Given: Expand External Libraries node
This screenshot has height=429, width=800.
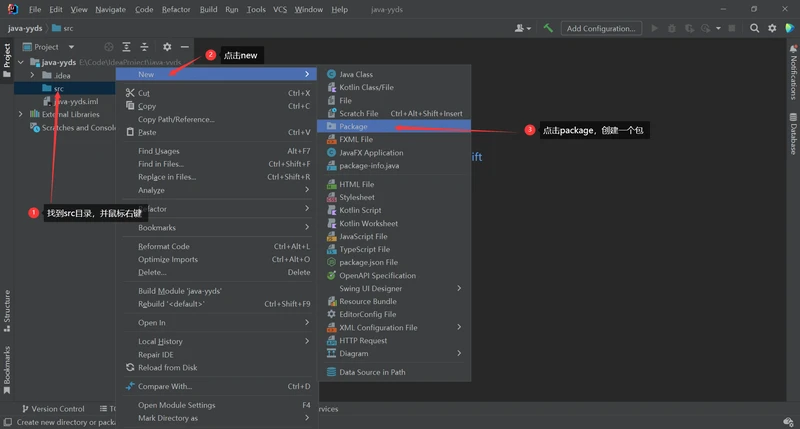Looking at the screenshot, I should click(21, 114).
